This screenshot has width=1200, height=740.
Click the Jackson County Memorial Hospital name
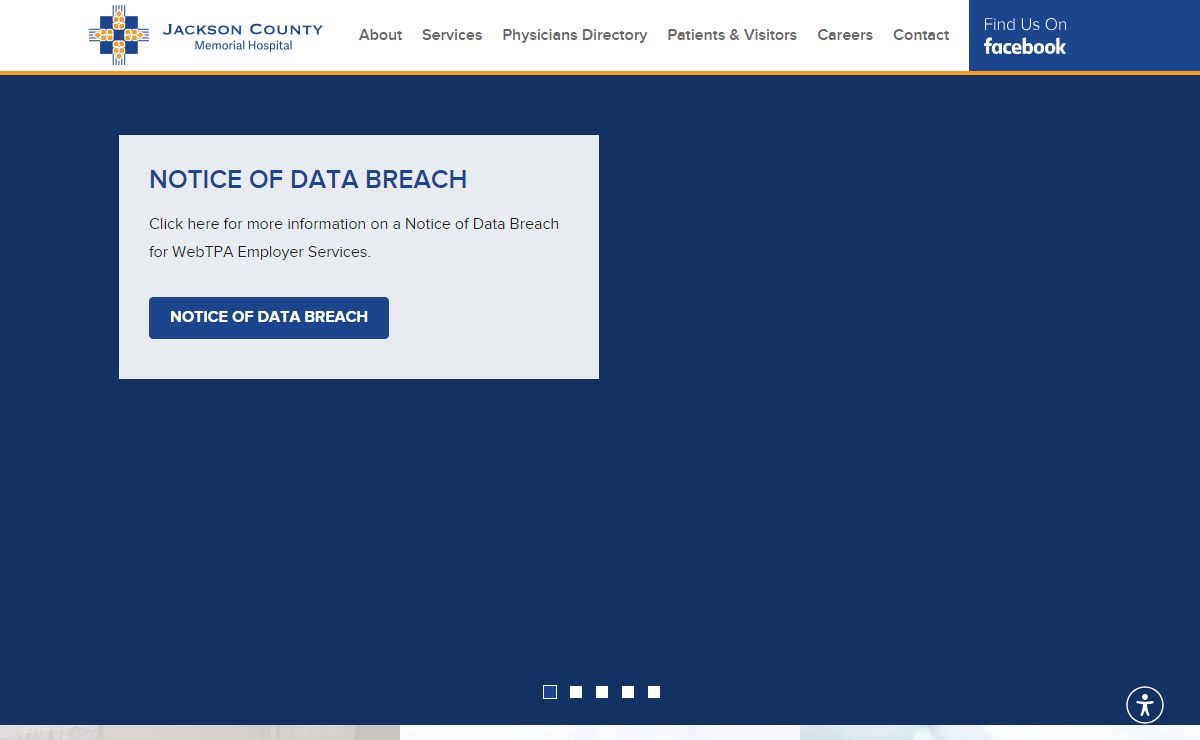243,36
